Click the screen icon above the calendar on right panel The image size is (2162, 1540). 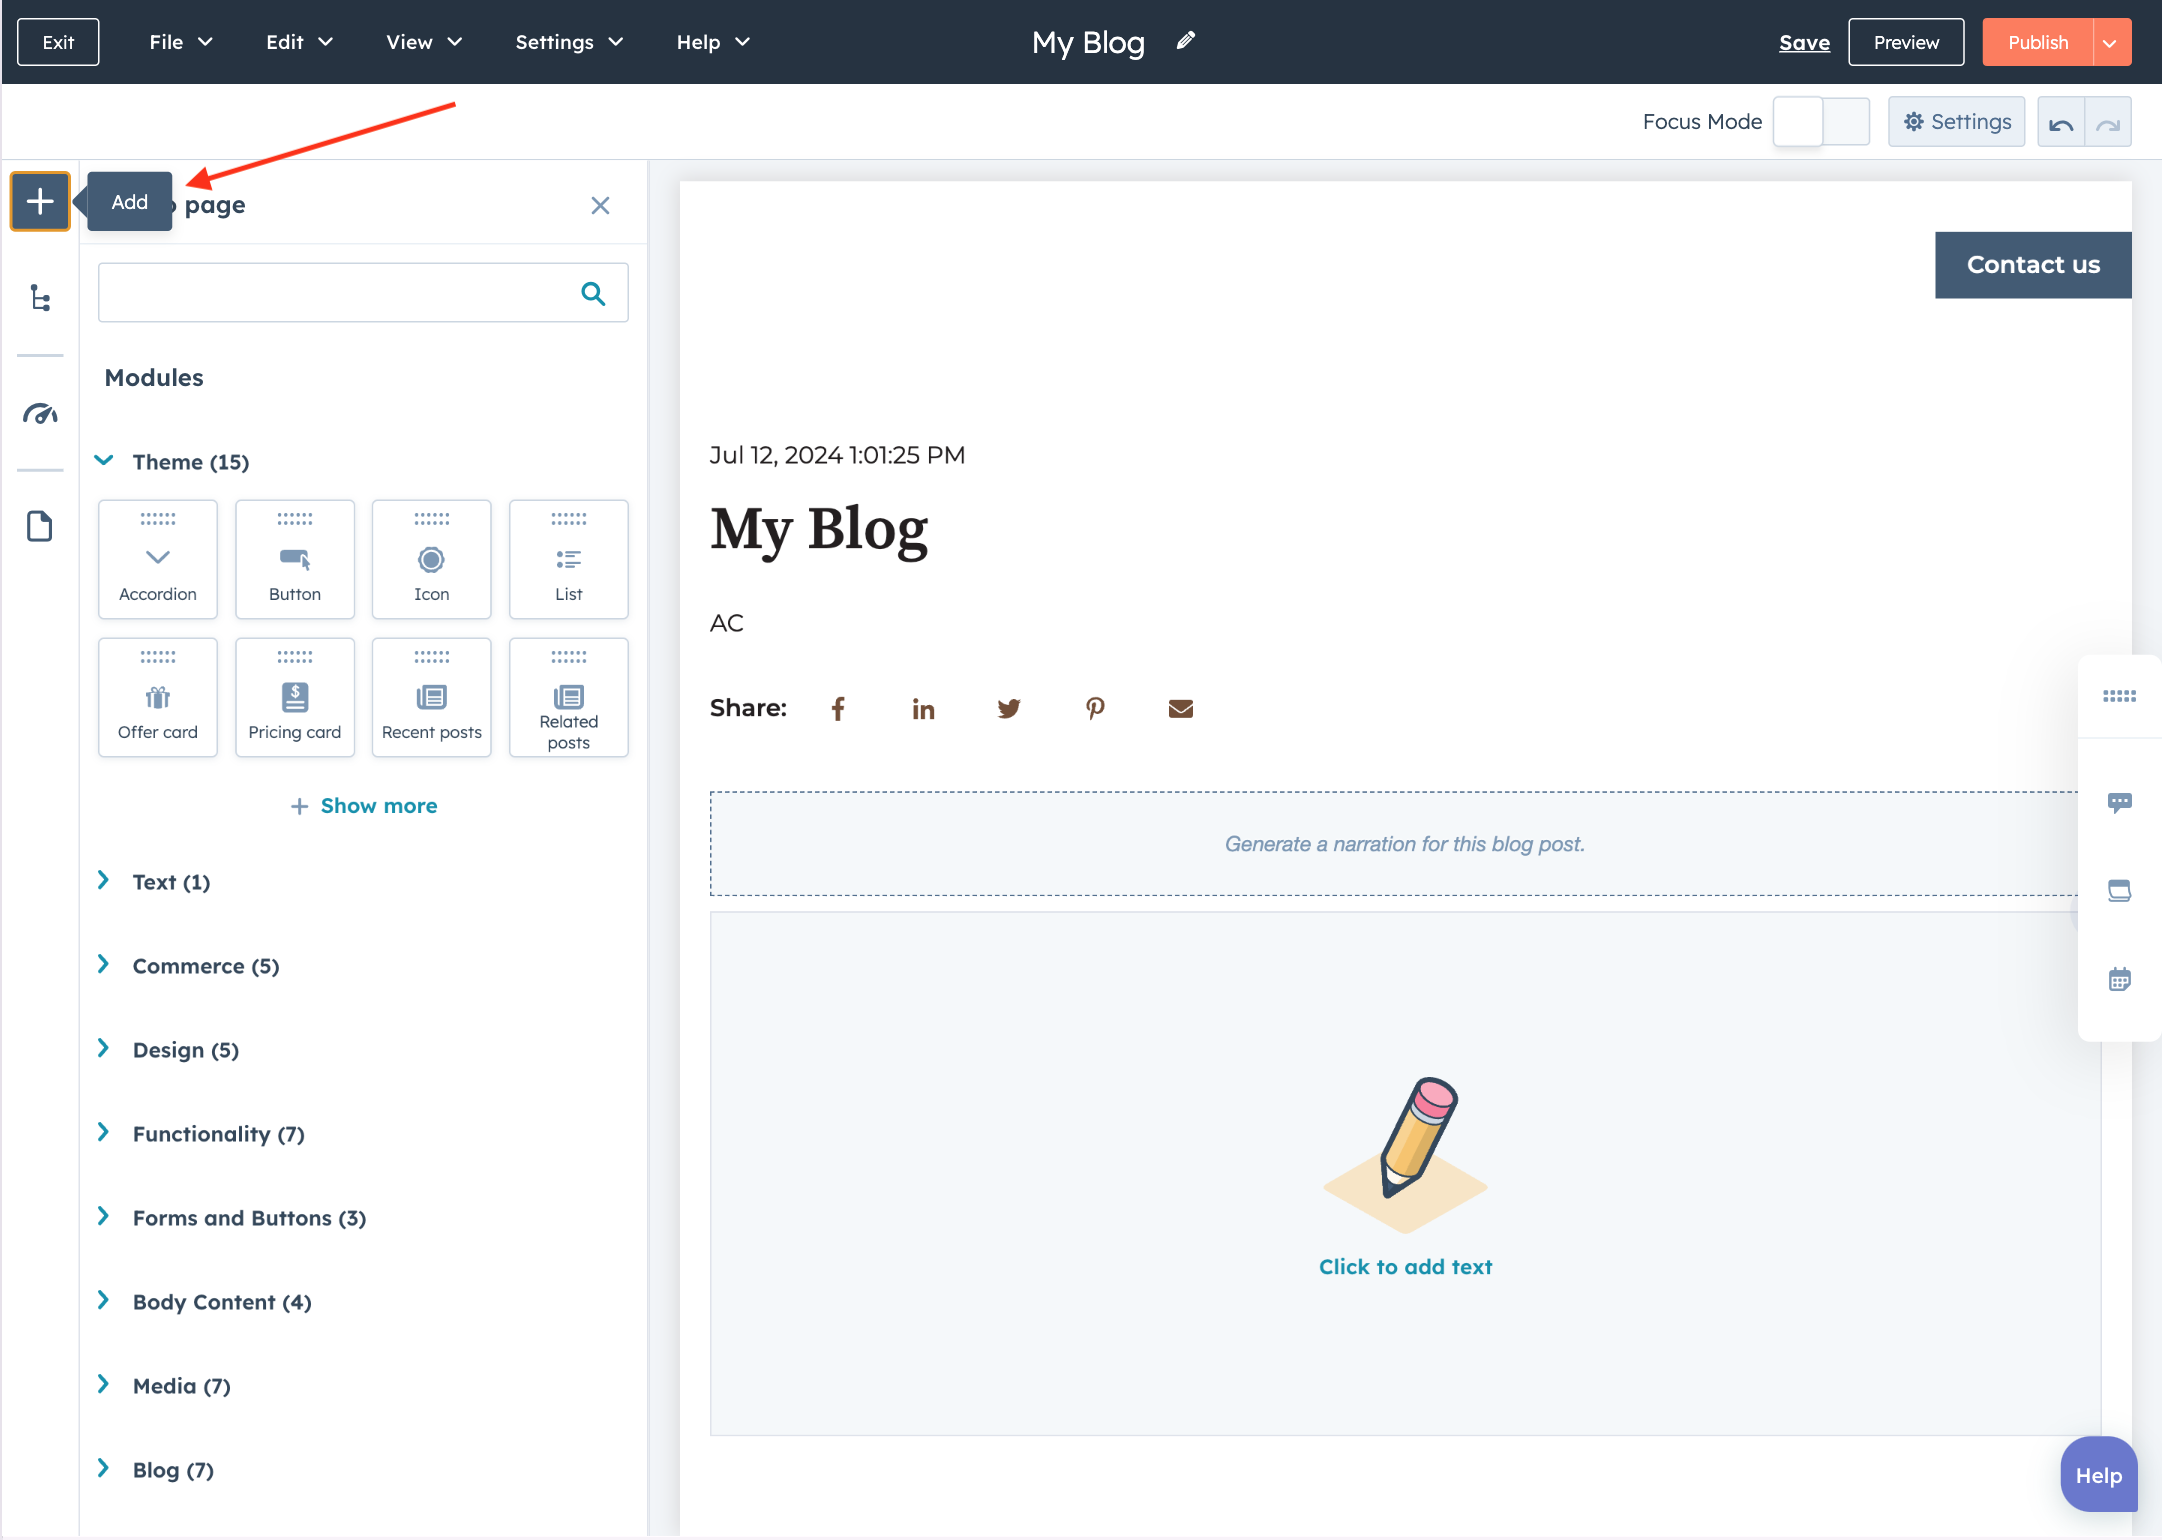pos(2119,891)
